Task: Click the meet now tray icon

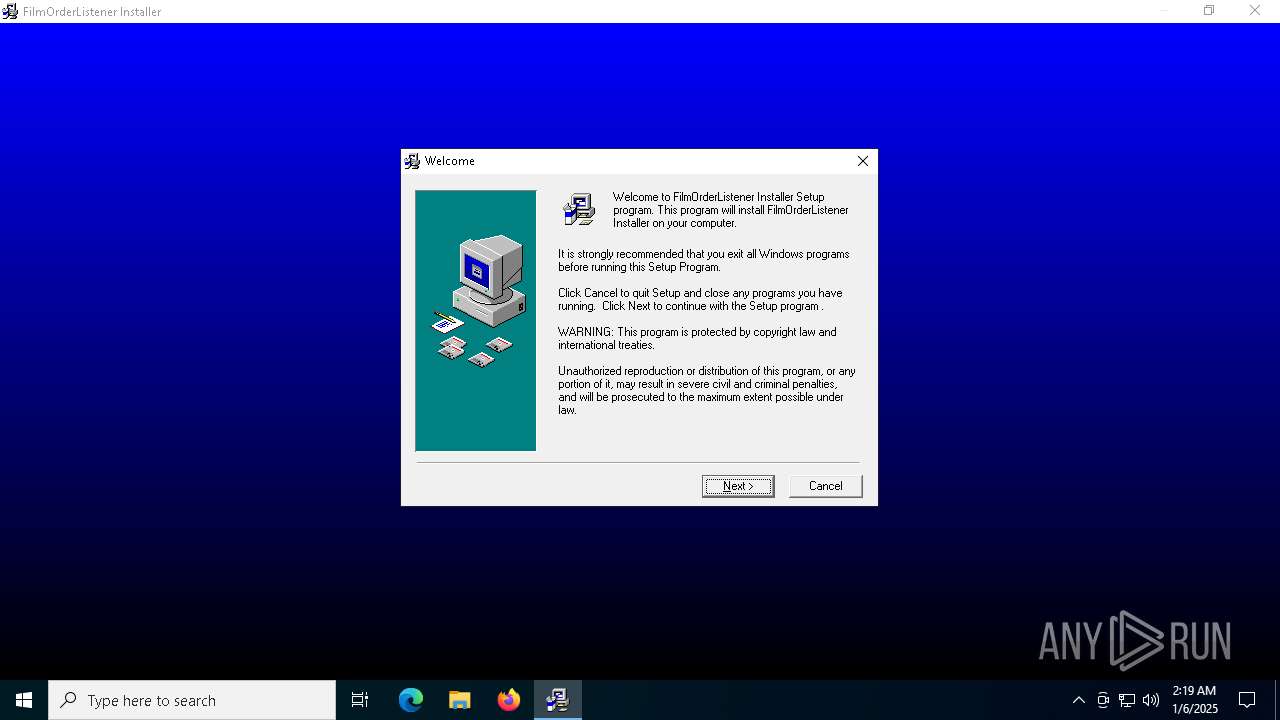Action: 1103,700
